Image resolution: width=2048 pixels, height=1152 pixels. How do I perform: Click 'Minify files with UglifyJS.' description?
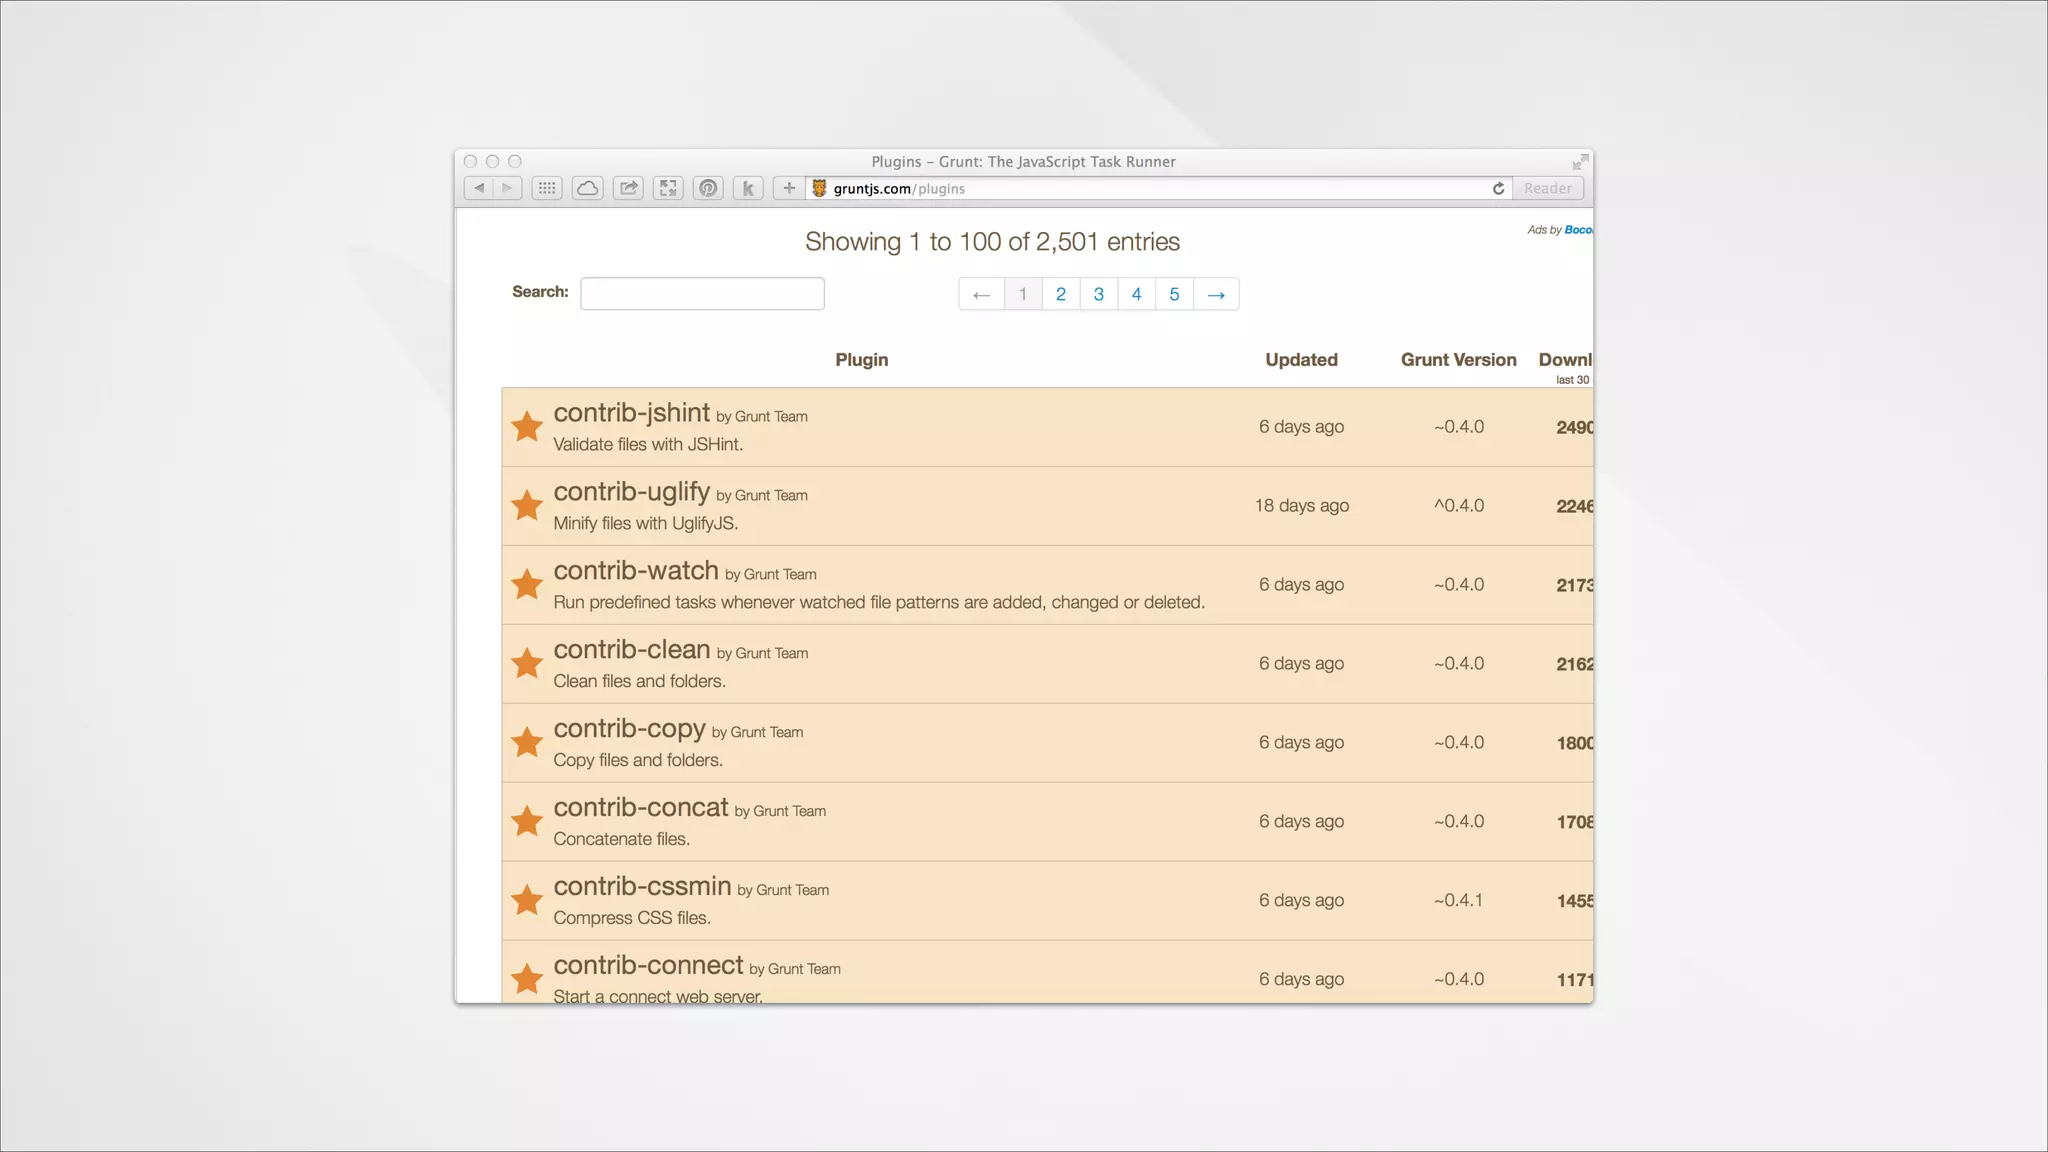(646, 523)
